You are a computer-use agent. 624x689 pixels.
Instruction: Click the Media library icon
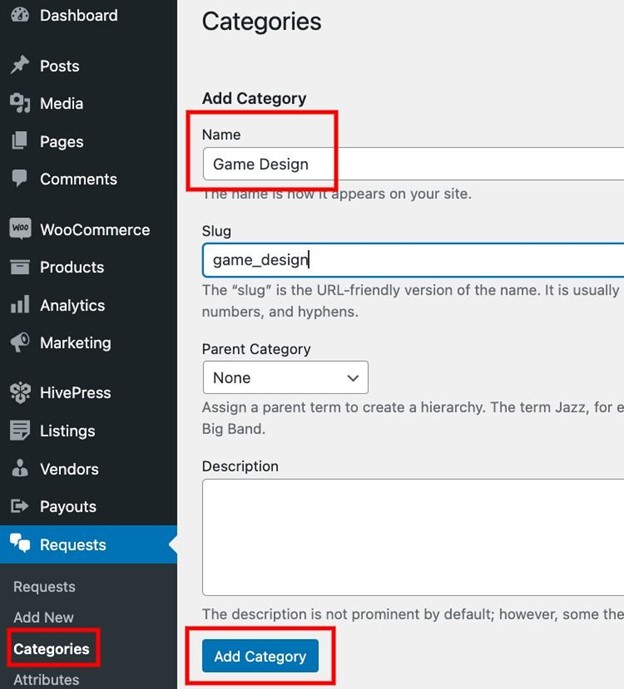pos(20,103)
